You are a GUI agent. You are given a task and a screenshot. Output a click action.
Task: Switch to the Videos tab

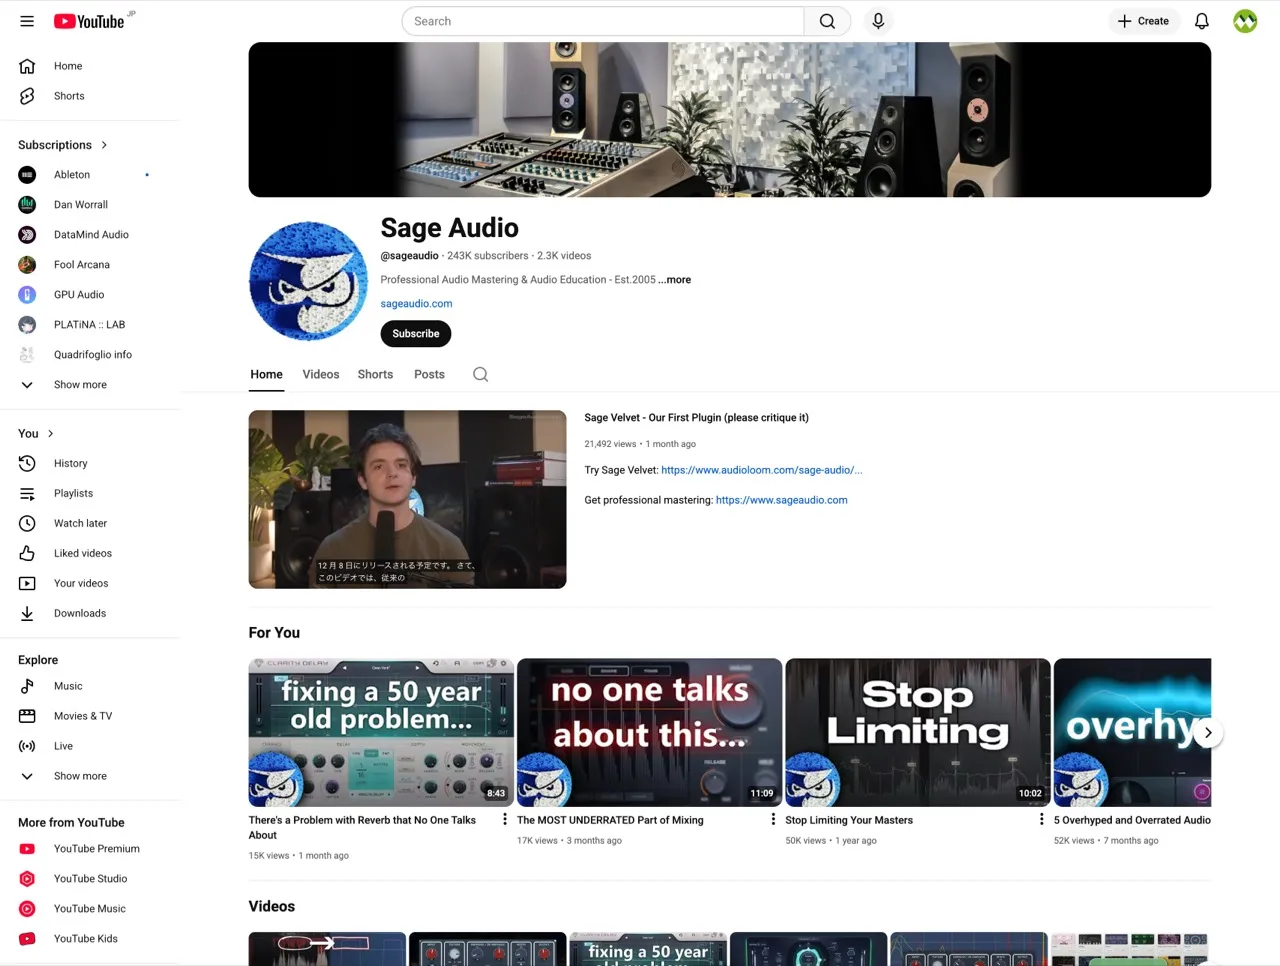tap(320, 374)
